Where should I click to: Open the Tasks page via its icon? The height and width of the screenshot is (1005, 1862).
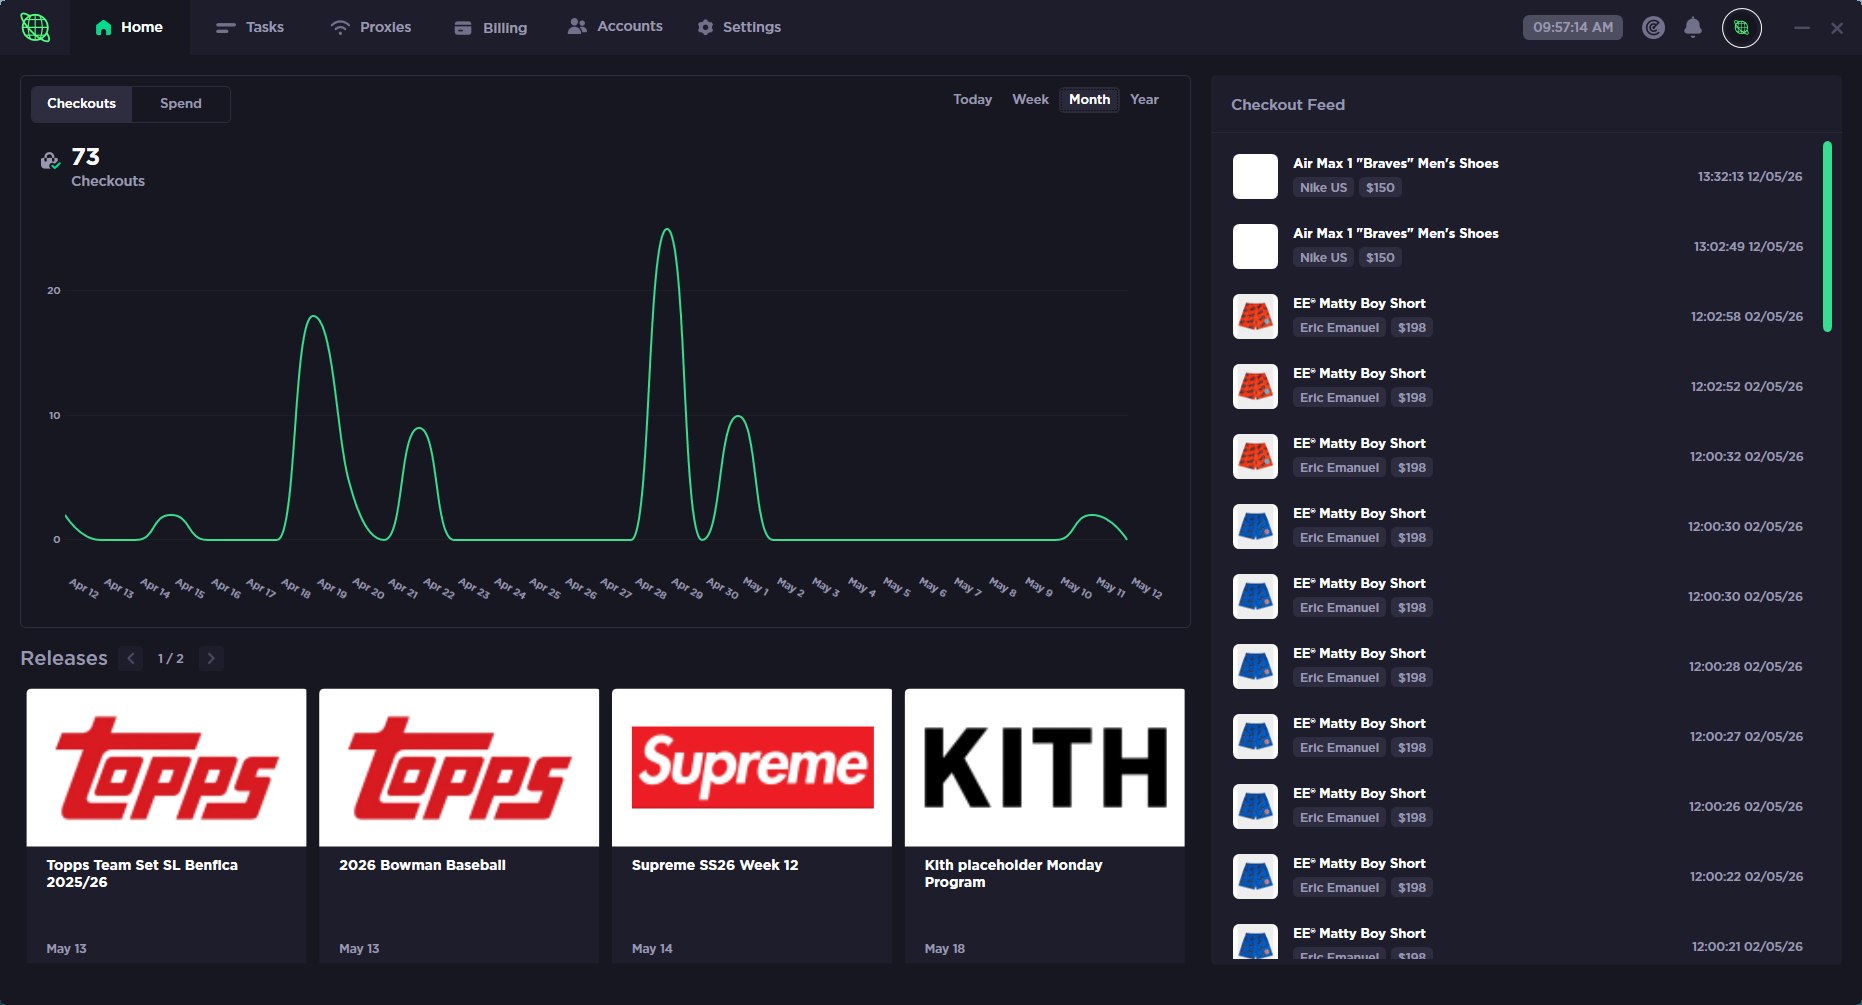pyautogui.click(x=226, y=28)
